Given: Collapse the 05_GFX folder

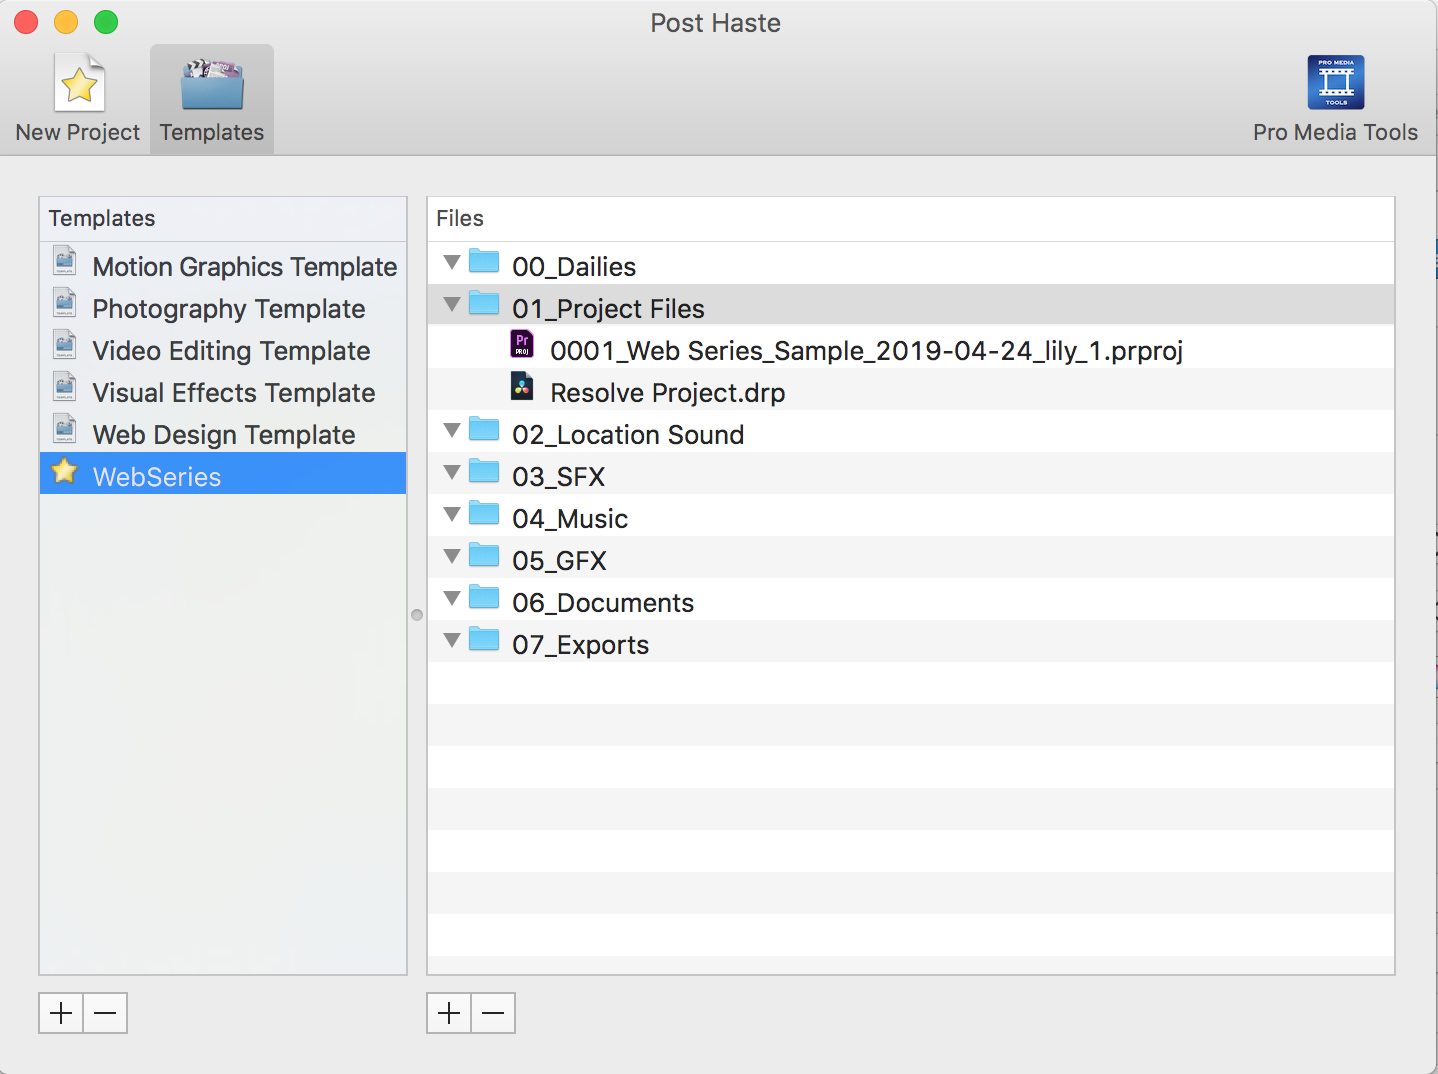Looking at the screenshot, I should pos(452,557).
